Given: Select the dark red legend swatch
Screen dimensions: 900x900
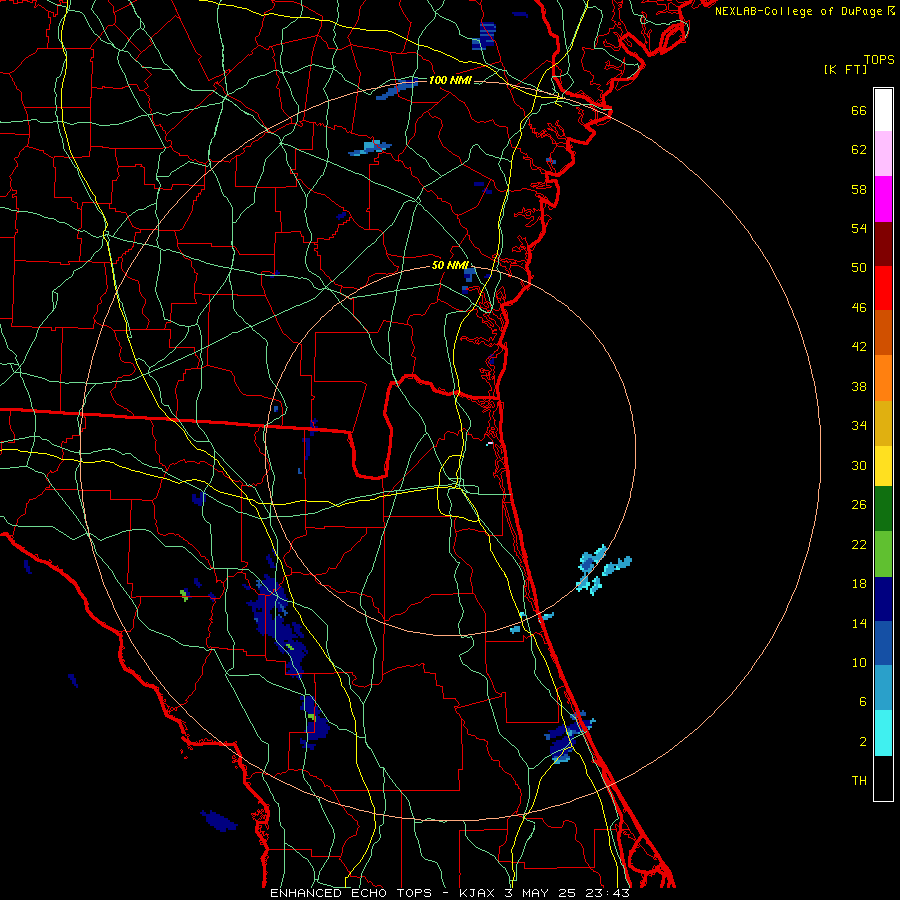Looking at the screenshot, I should pyautogui.click(x=883, y=243).
